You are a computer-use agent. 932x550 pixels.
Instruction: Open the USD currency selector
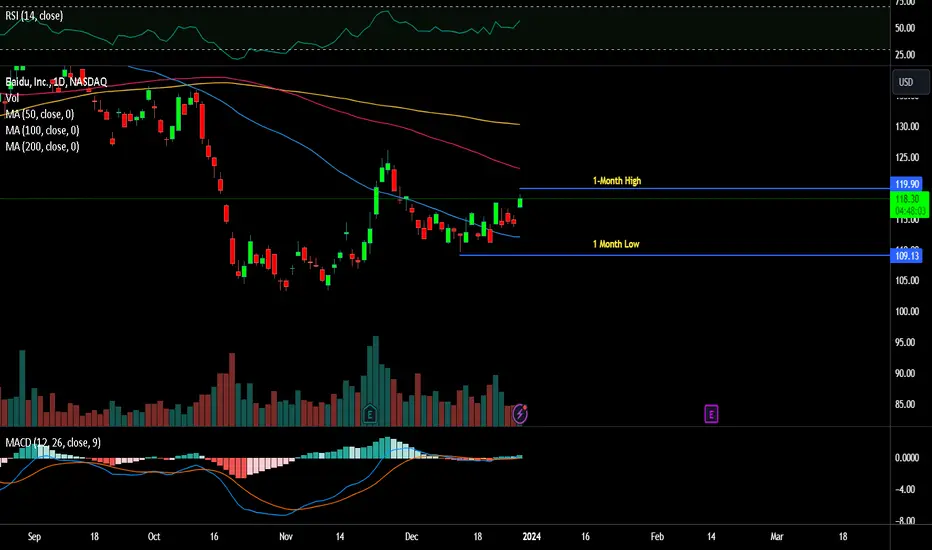tap(911, 82)
